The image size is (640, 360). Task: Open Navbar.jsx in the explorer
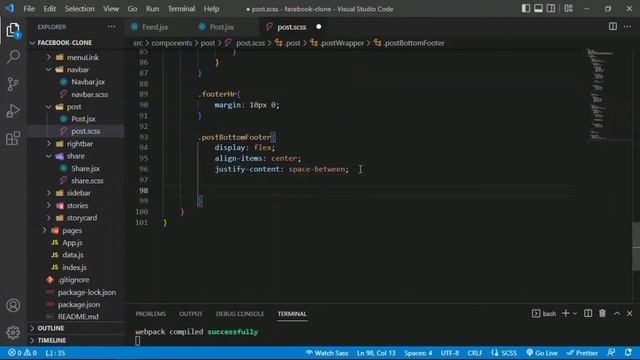(x=88, y=82)
